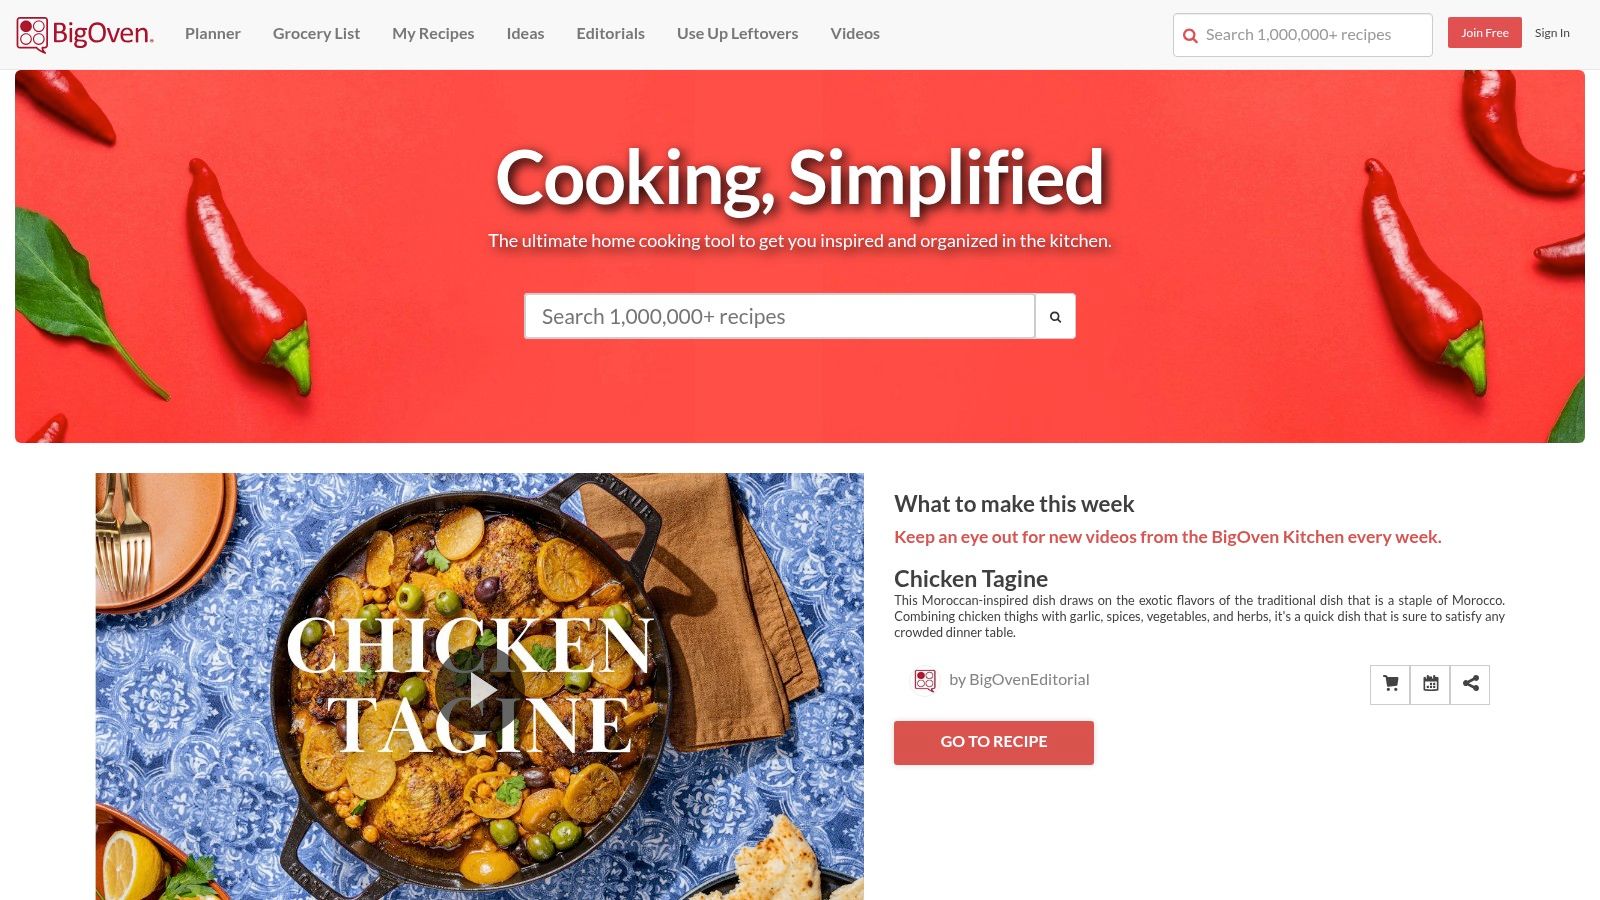Screen dimensions: 1600x900
Task: Open the Ideas menu
Action: tap(525, 33)
